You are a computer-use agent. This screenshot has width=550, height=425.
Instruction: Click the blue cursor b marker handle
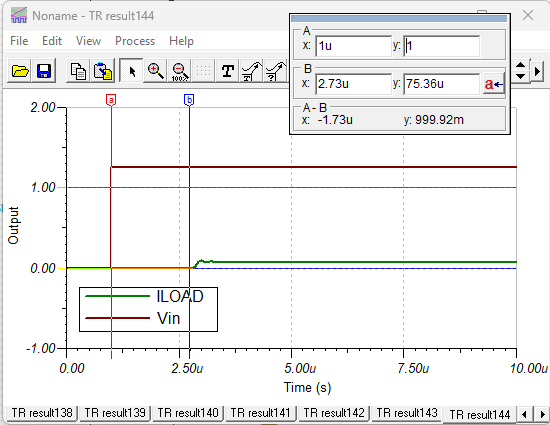click(189, 100)
